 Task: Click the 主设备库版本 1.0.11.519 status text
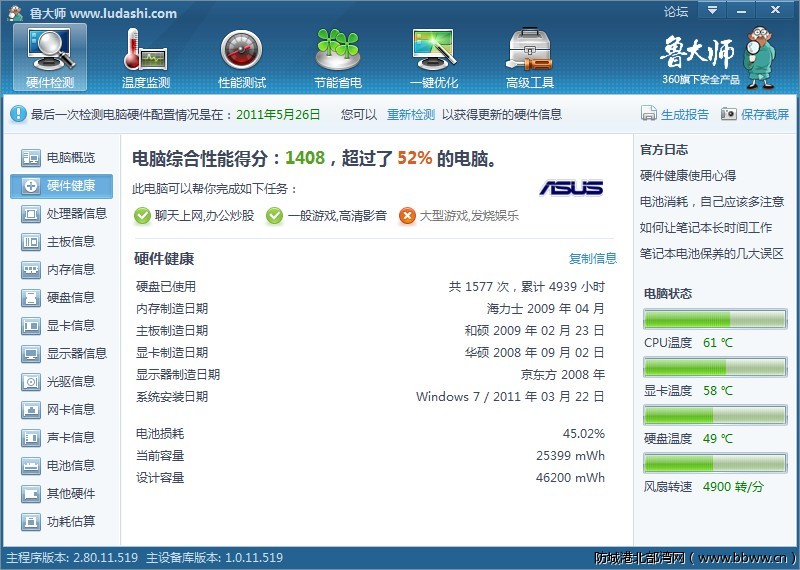[214, 557]
